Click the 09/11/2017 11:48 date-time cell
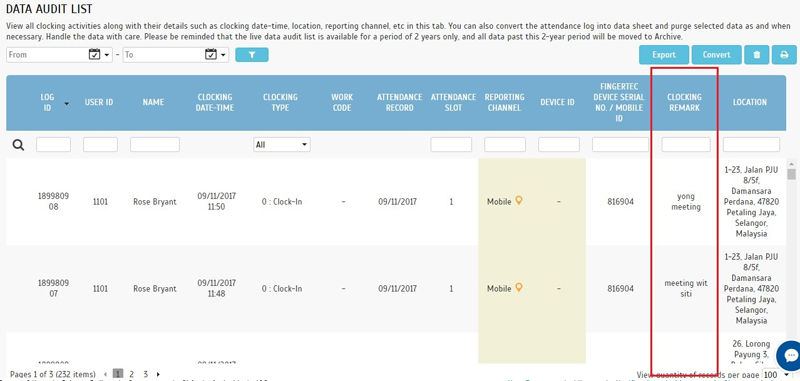 point(216,288)
